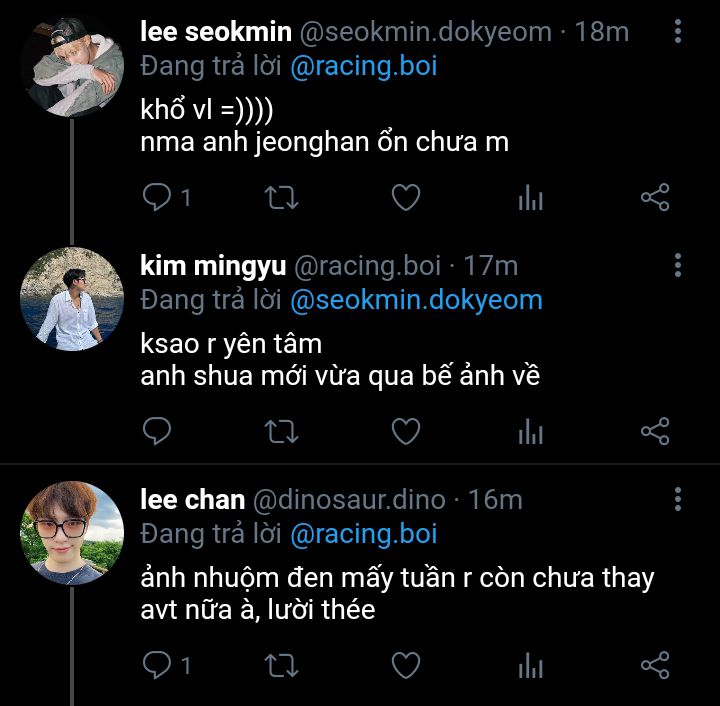720x706 pixels.
Task: Open lee seokmin's profile picture
Action: (72, 67)
